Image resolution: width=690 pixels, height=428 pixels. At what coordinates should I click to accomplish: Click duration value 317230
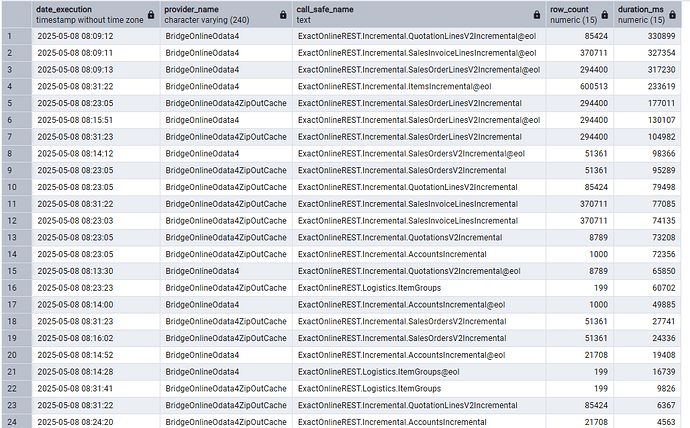coord(647,70)
